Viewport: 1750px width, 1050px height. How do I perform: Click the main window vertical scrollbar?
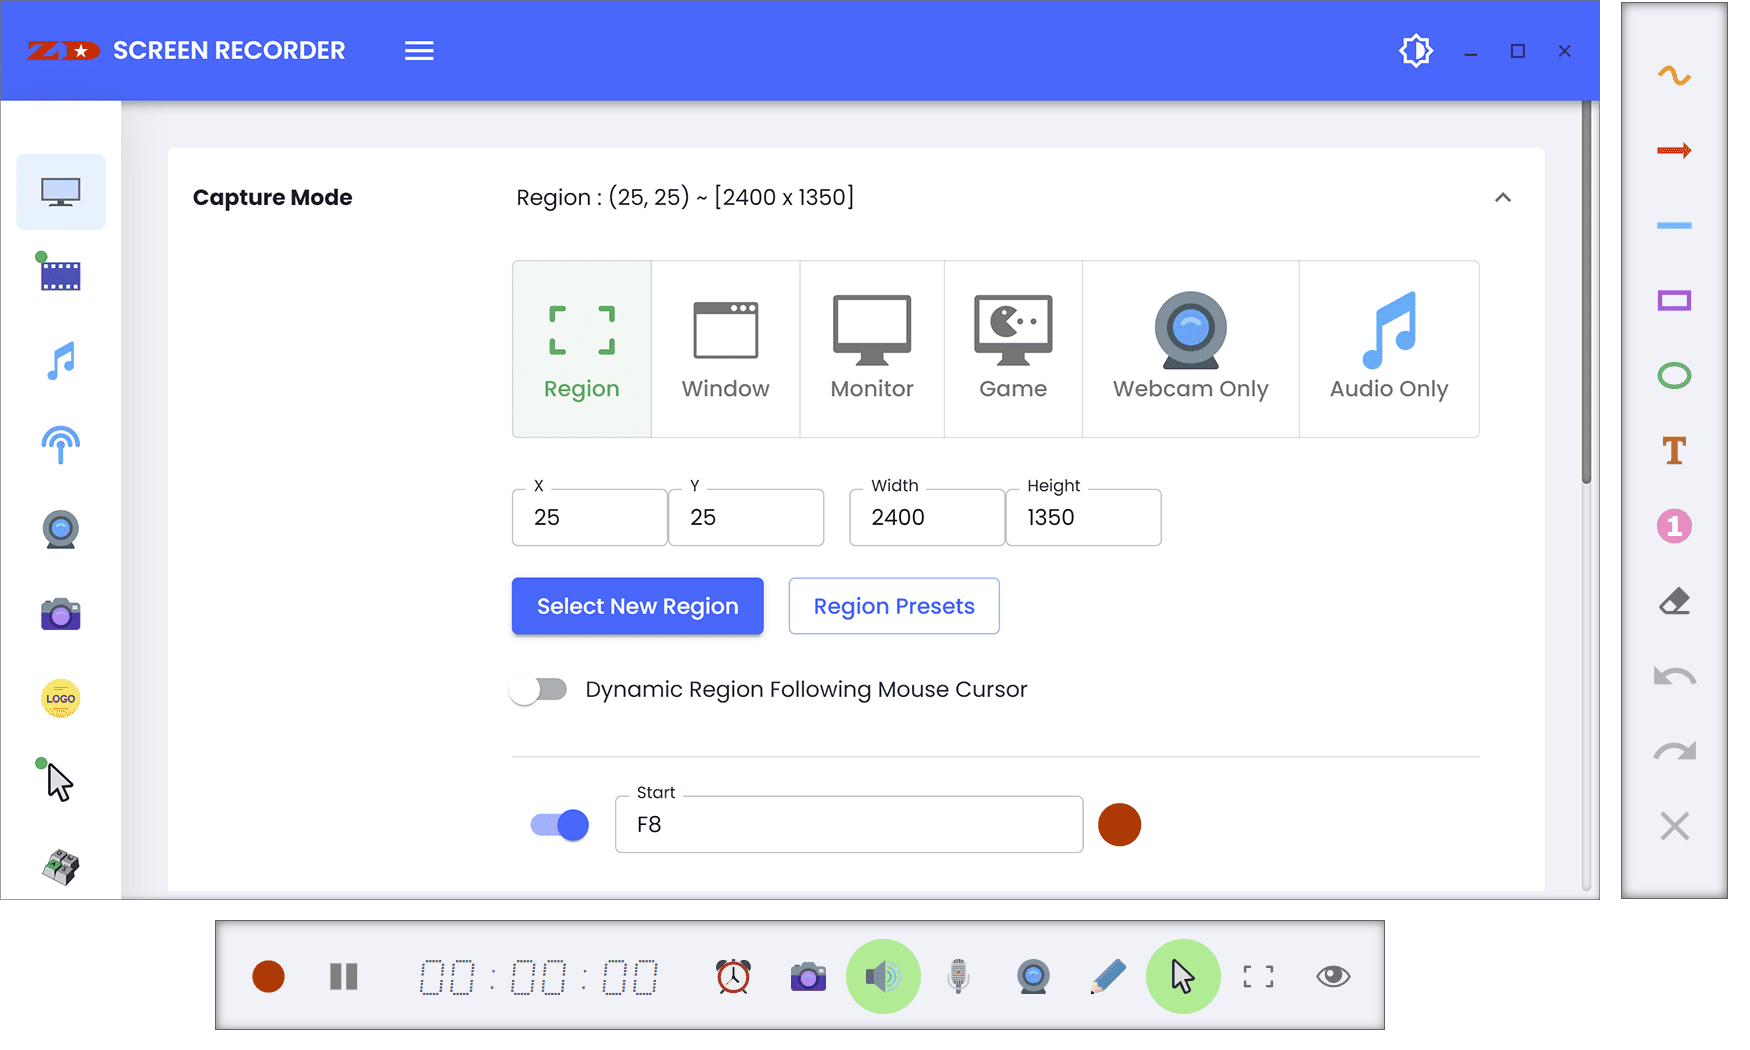1586,292
